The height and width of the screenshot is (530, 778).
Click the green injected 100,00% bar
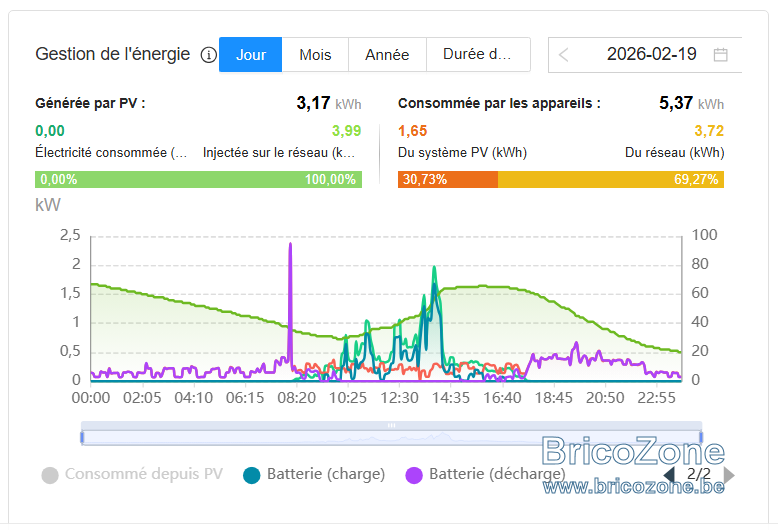pyautogui.click(x=198, y=180)
